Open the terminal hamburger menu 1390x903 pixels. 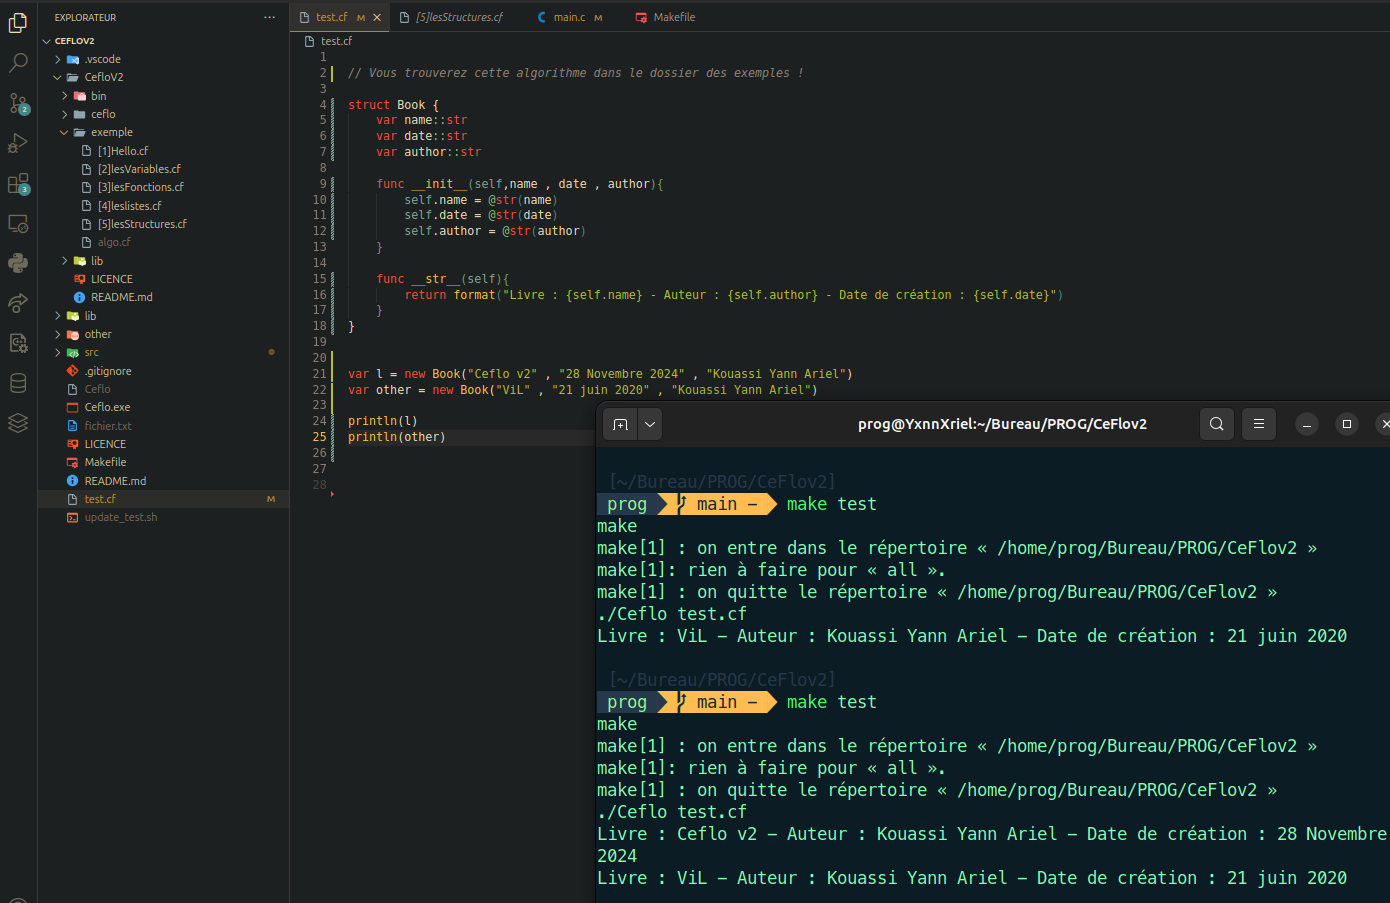click(x=1259, y=424)
